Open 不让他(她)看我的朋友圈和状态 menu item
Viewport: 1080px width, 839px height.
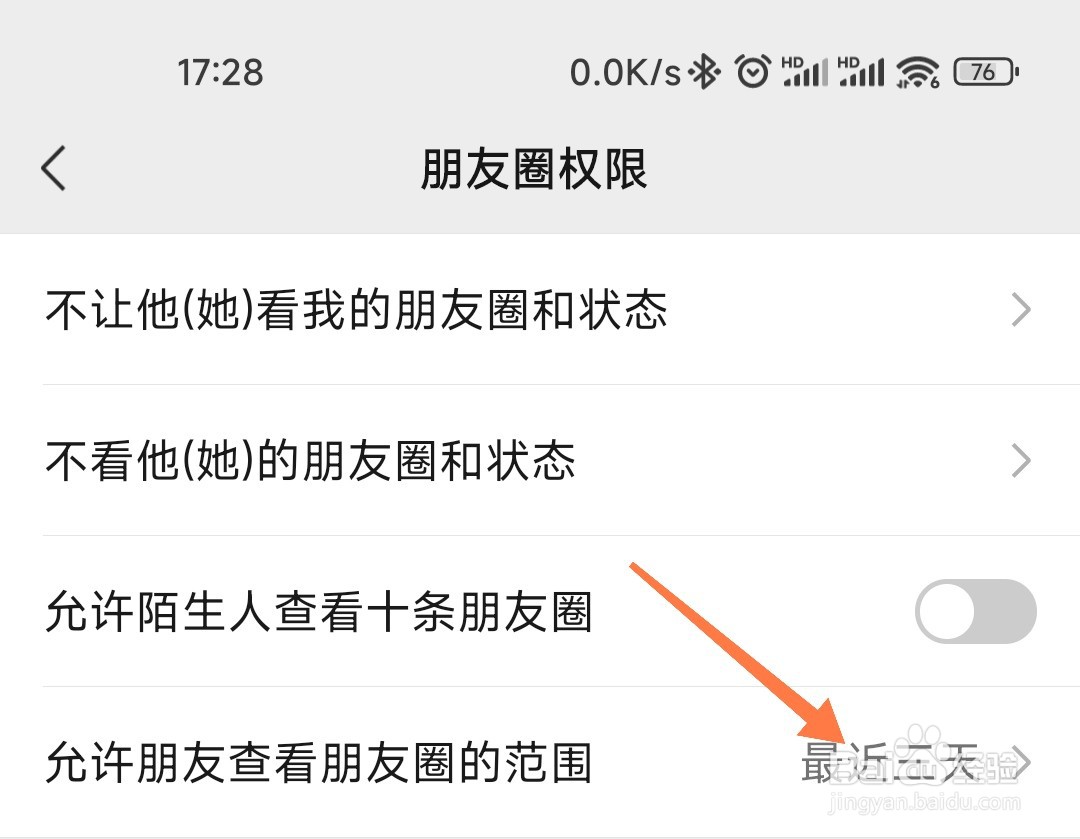tap(540, 309)
